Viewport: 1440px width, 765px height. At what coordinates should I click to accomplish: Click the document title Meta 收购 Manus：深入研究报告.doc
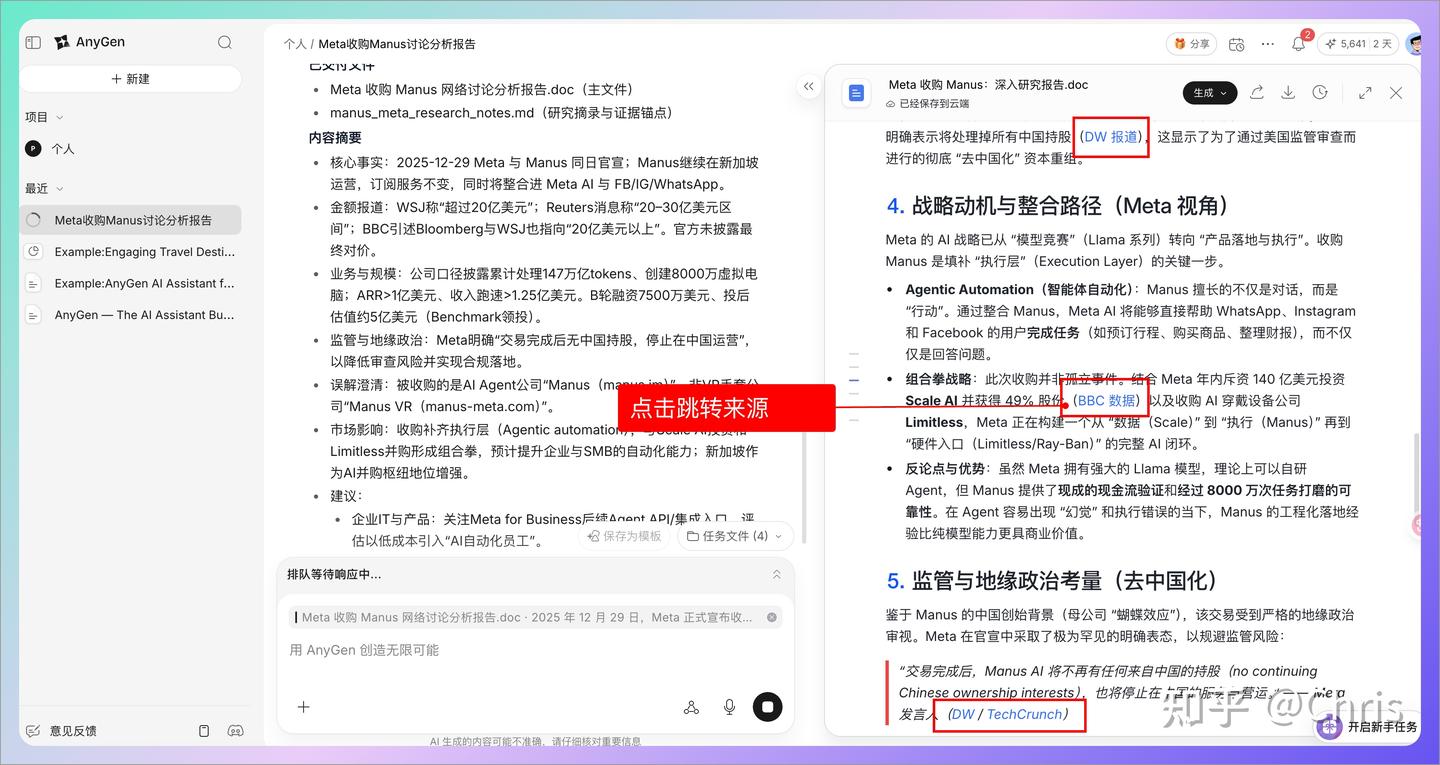[988, 85]
